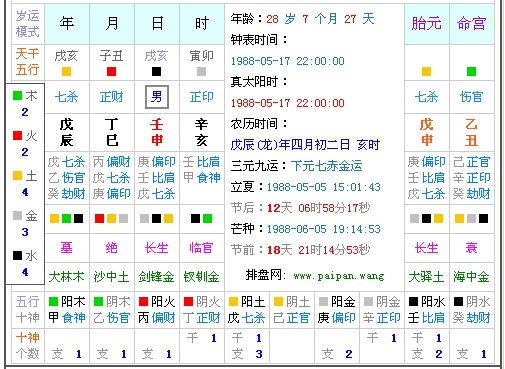Open the www.paipan.wang website link
The image size is (505, 369).
339,276
